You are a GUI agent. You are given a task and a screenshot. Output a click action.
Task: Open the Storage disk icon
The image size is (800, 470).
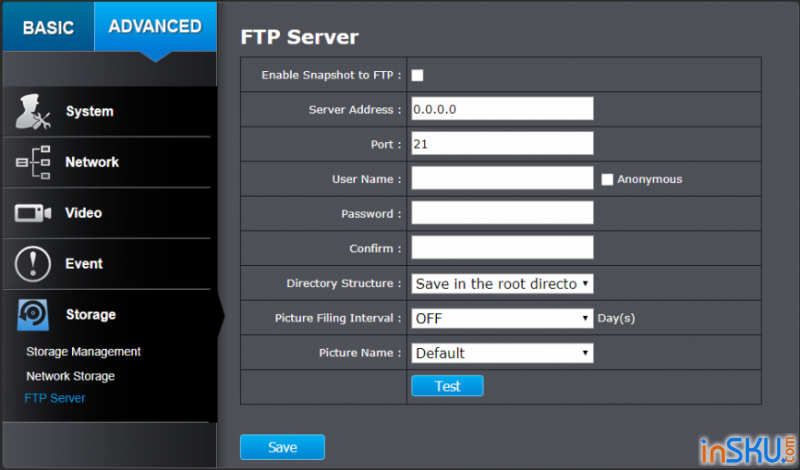tap(33, 314)
